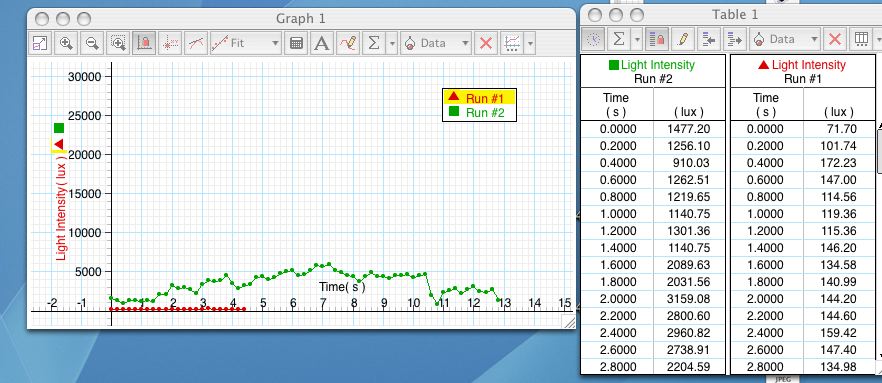The height and width of the screenshot is (383, 882).
Task: Click the Sigma statistics button in Table 1
Action: 619,39
